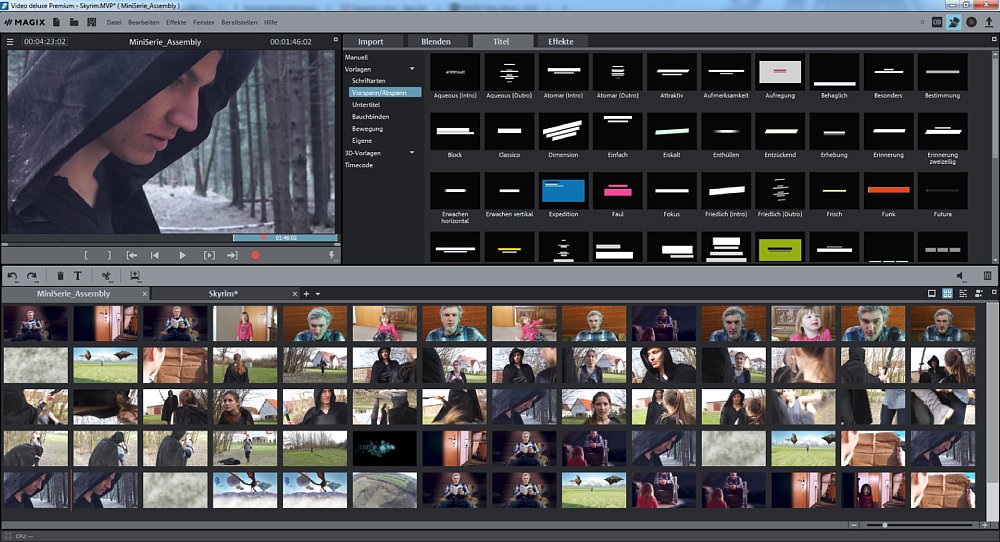Click the zoom slider at bottom right
Screen dimensions: 1000x542
point(884,525)
